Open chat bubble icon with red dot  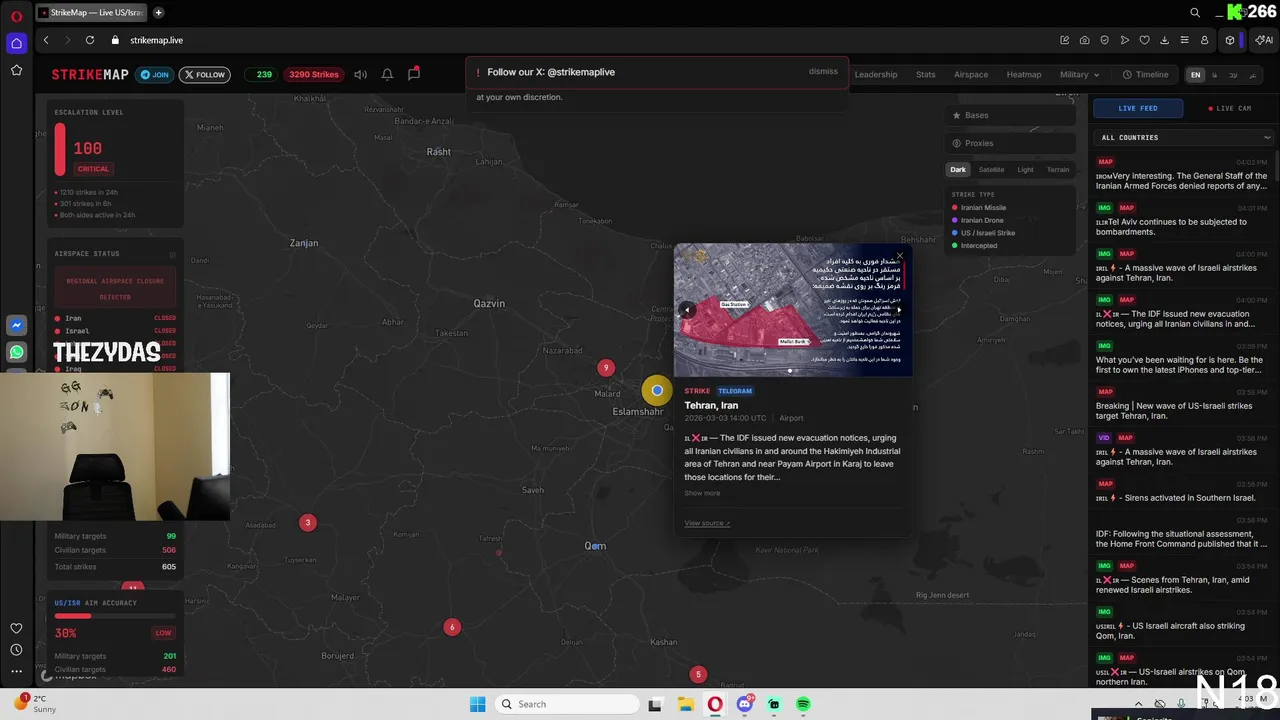[x=413, y=74]
